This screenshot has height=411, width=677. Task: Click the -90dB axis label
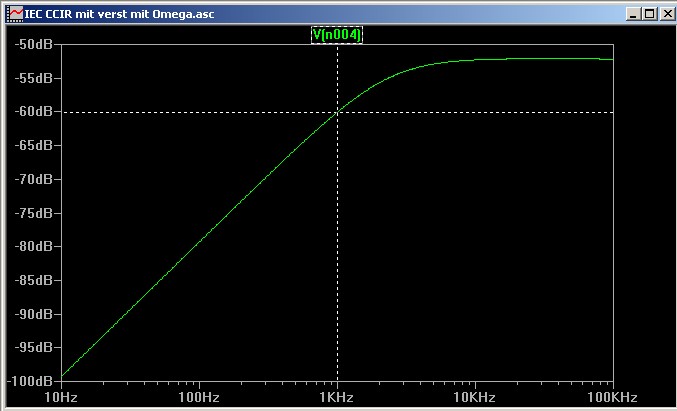point(33,314)
